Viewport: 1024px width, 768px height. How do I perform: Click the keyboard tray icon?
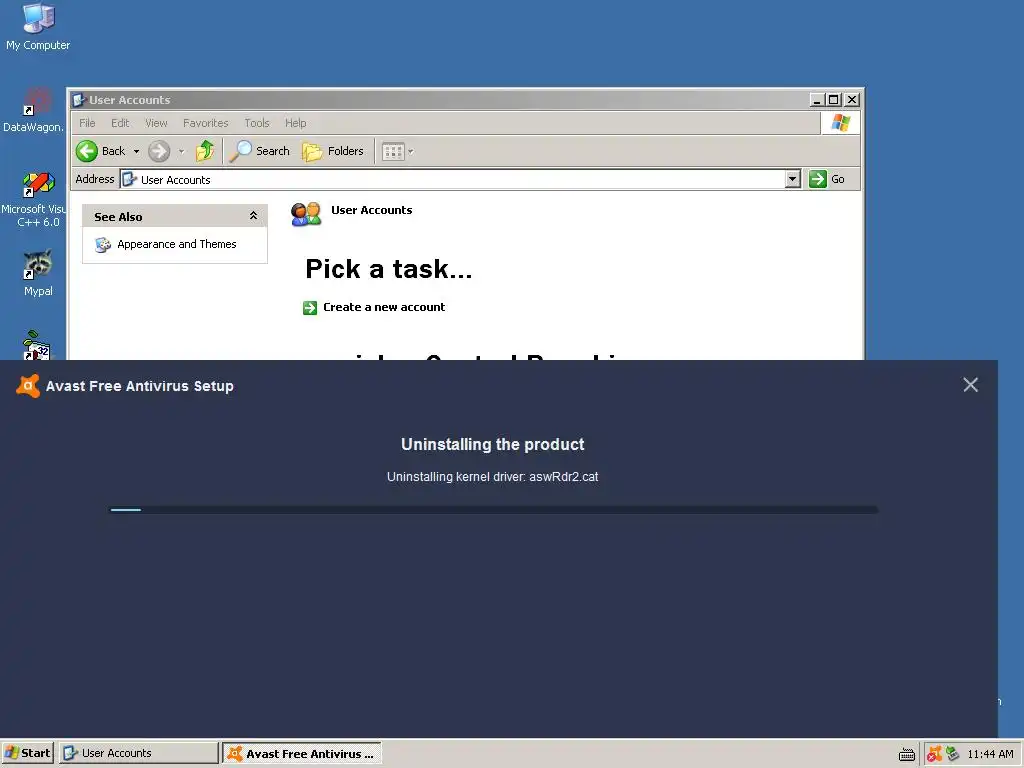(906, 754)
